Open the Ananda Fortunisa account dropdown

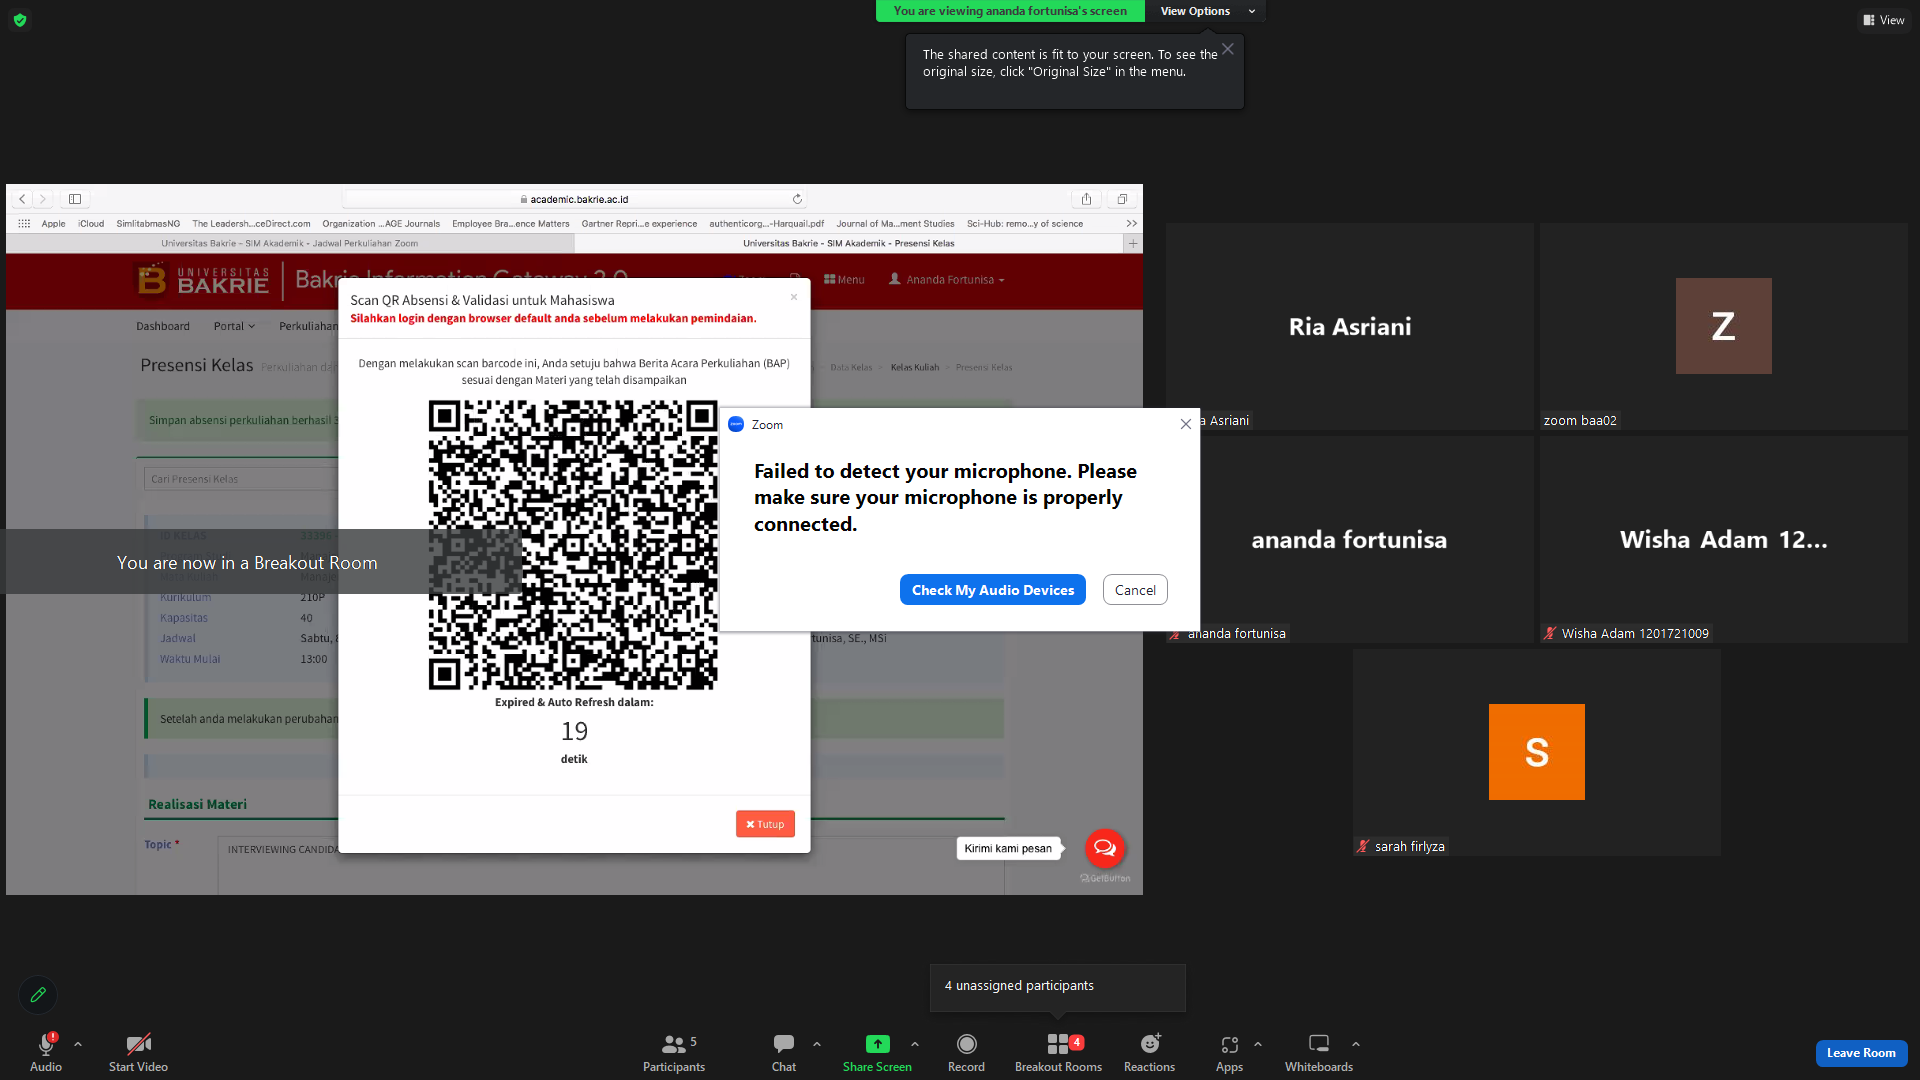click(946, 280)
